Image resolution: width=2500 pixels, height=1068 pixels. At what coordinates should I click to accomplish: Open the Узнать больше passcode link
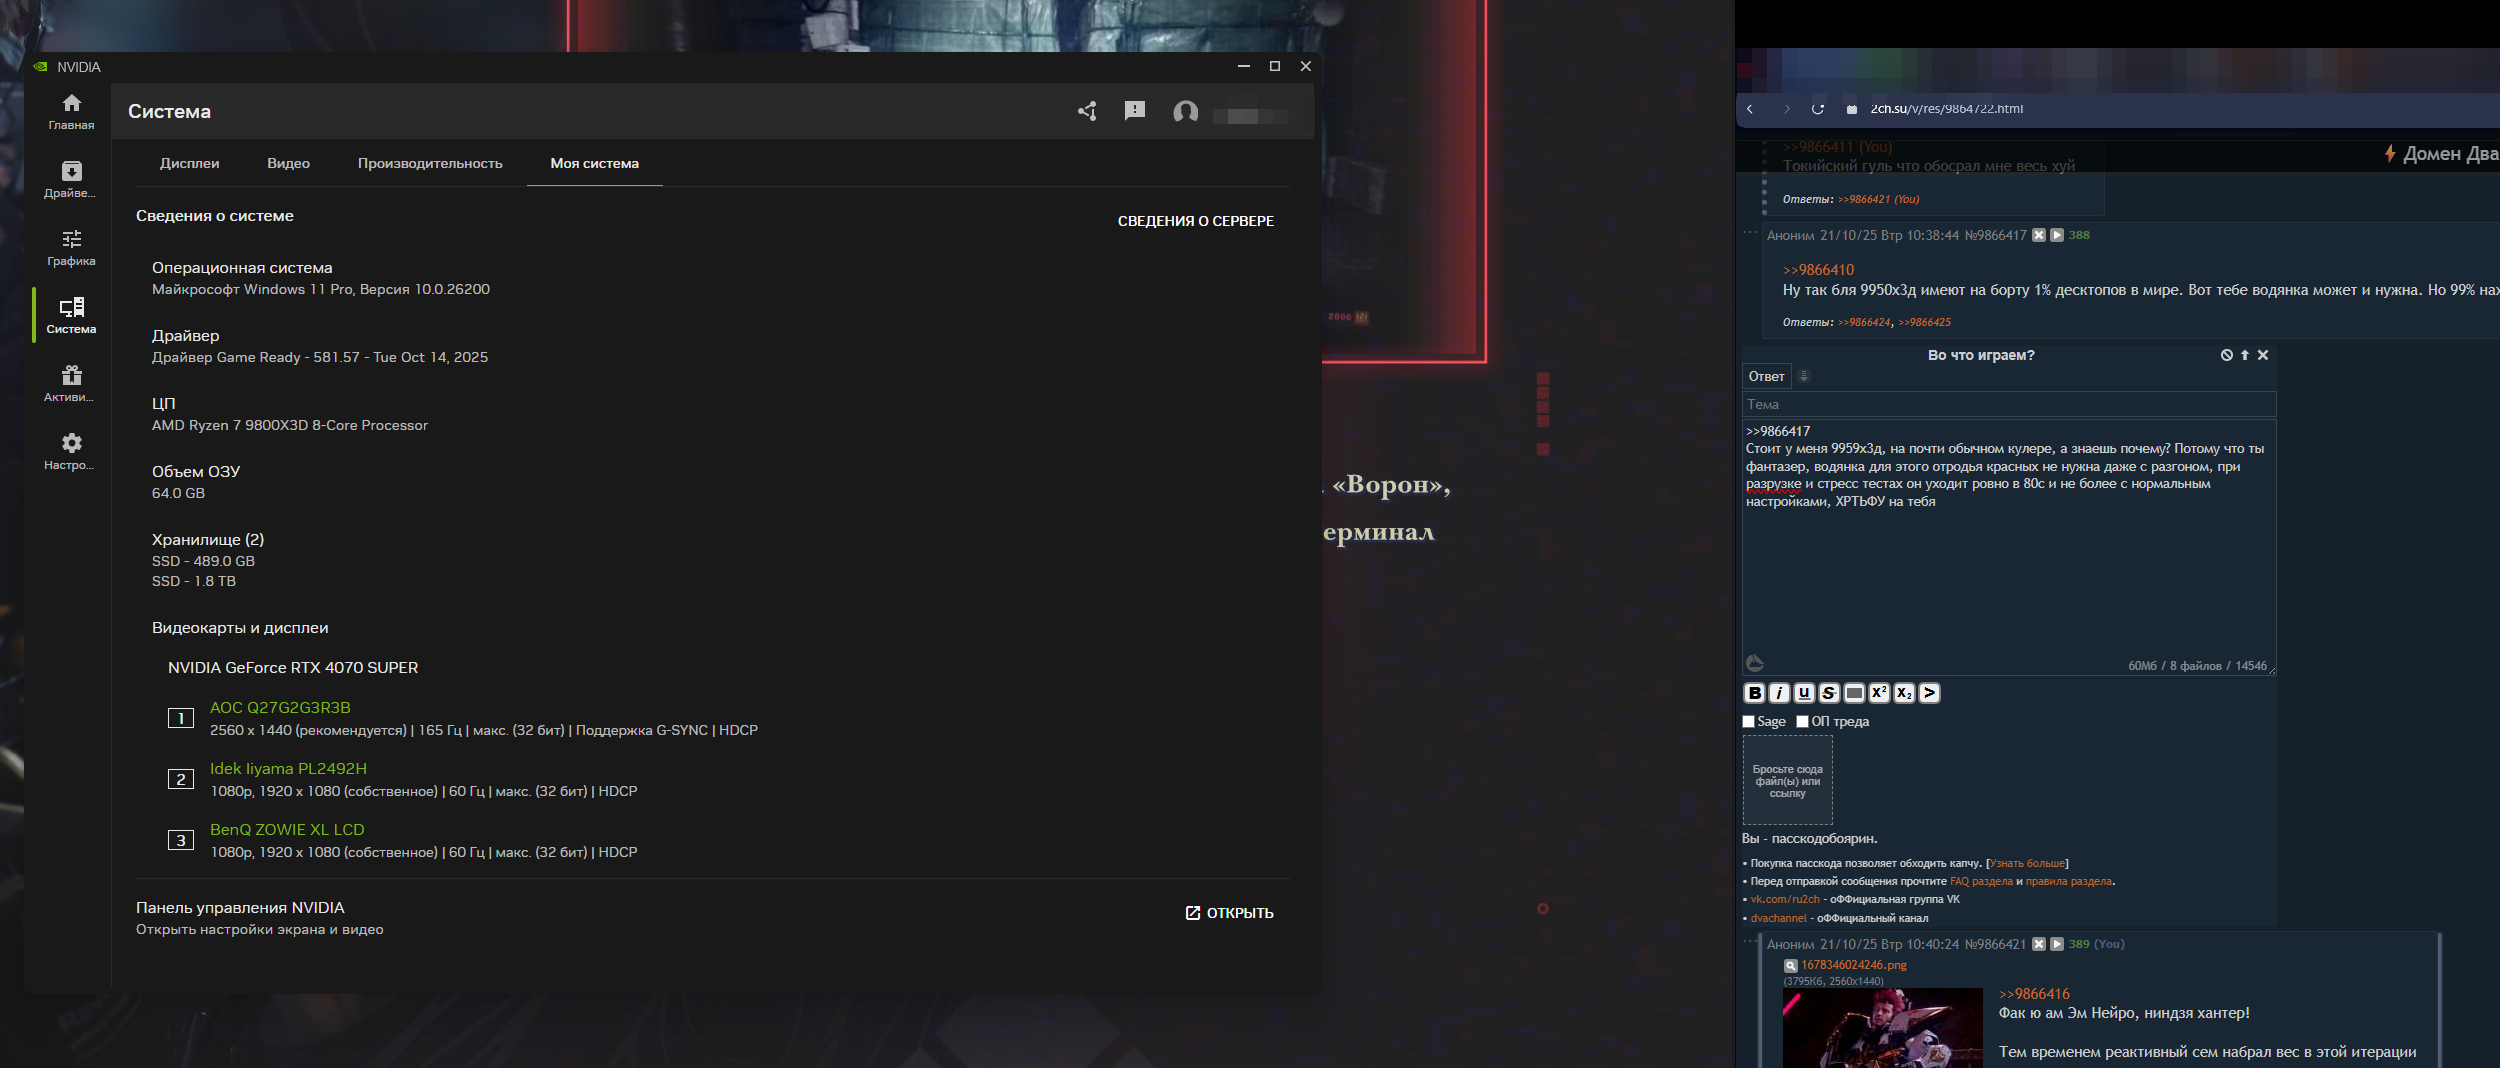click(2028, 864)
